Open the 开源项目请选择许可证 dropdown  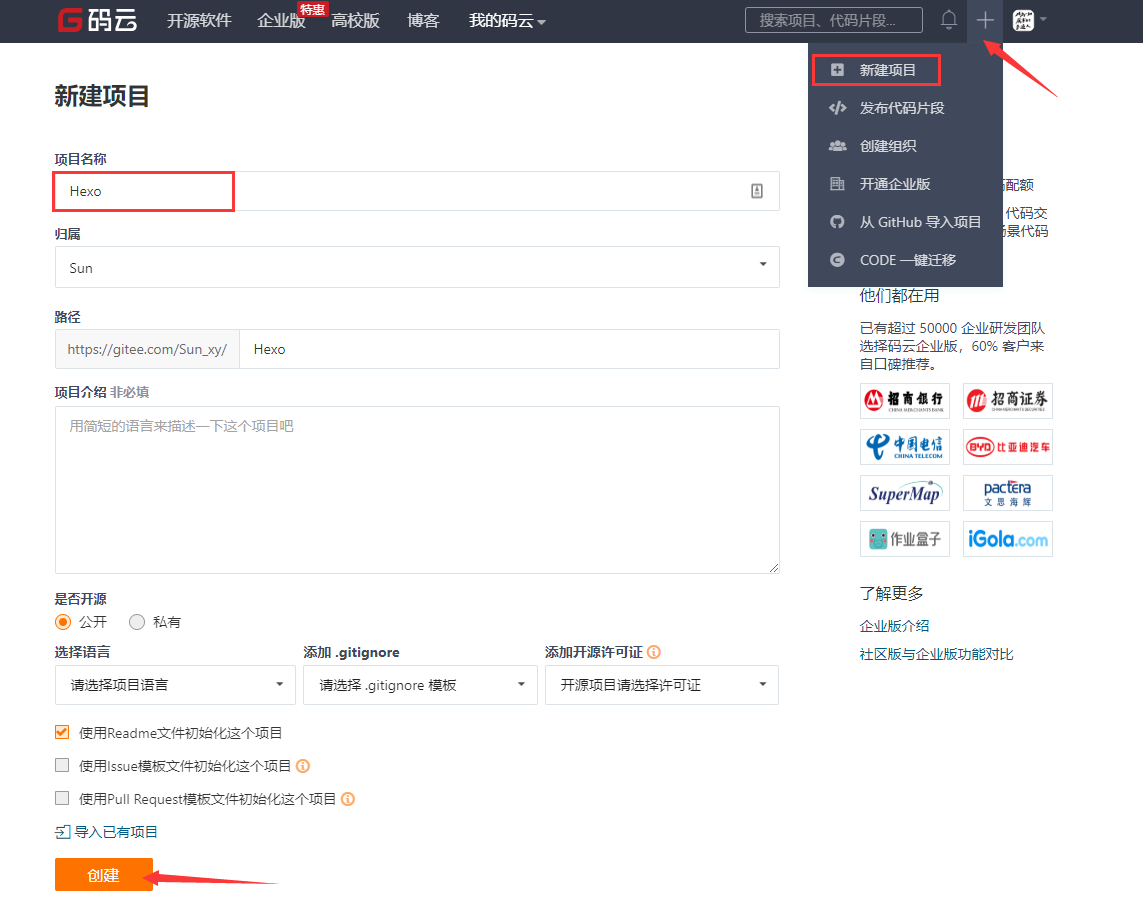[662, 685]
